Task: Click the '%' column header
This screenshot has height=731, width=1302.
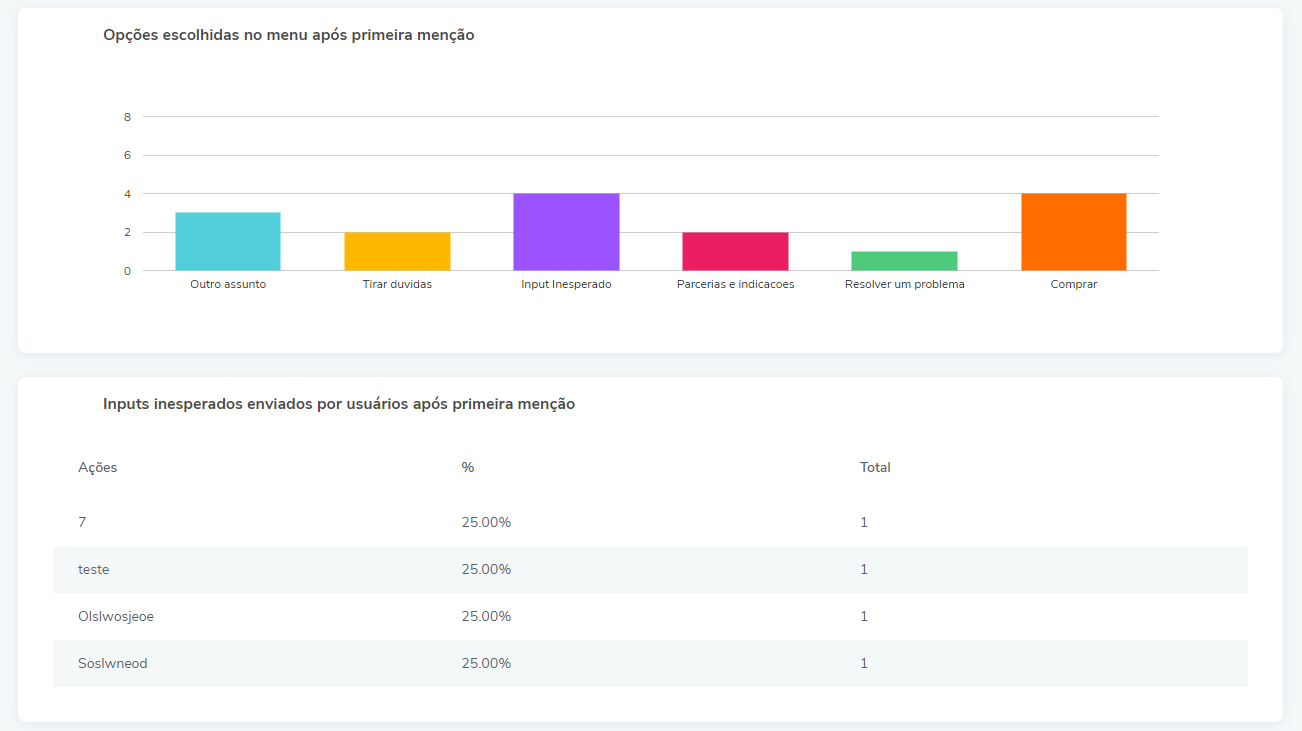Action: pos(467,467)
